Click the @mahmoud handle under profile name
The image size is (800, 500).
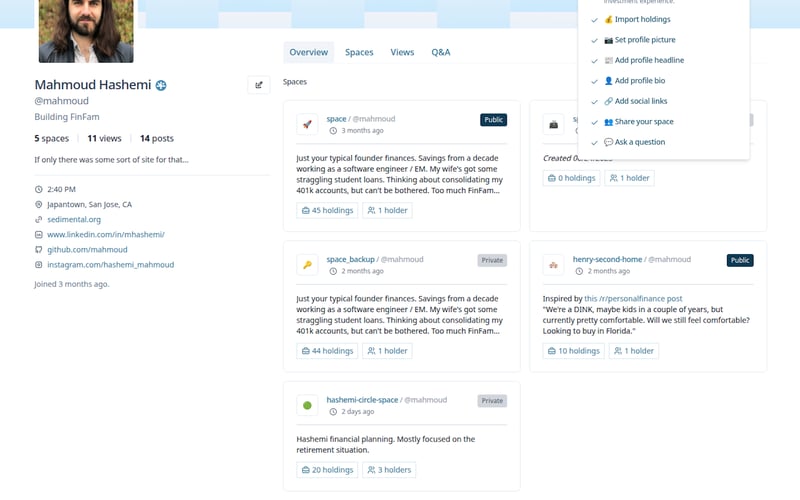(x=61, y=101)
